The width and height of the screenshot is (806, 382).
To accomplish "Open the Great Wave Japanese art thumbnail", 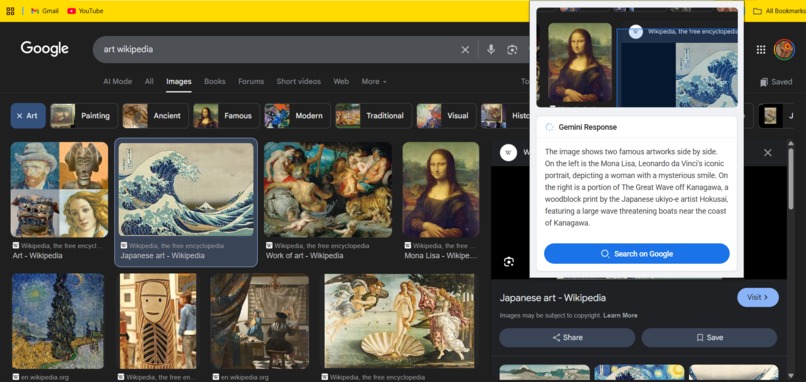I will point(186,189).
